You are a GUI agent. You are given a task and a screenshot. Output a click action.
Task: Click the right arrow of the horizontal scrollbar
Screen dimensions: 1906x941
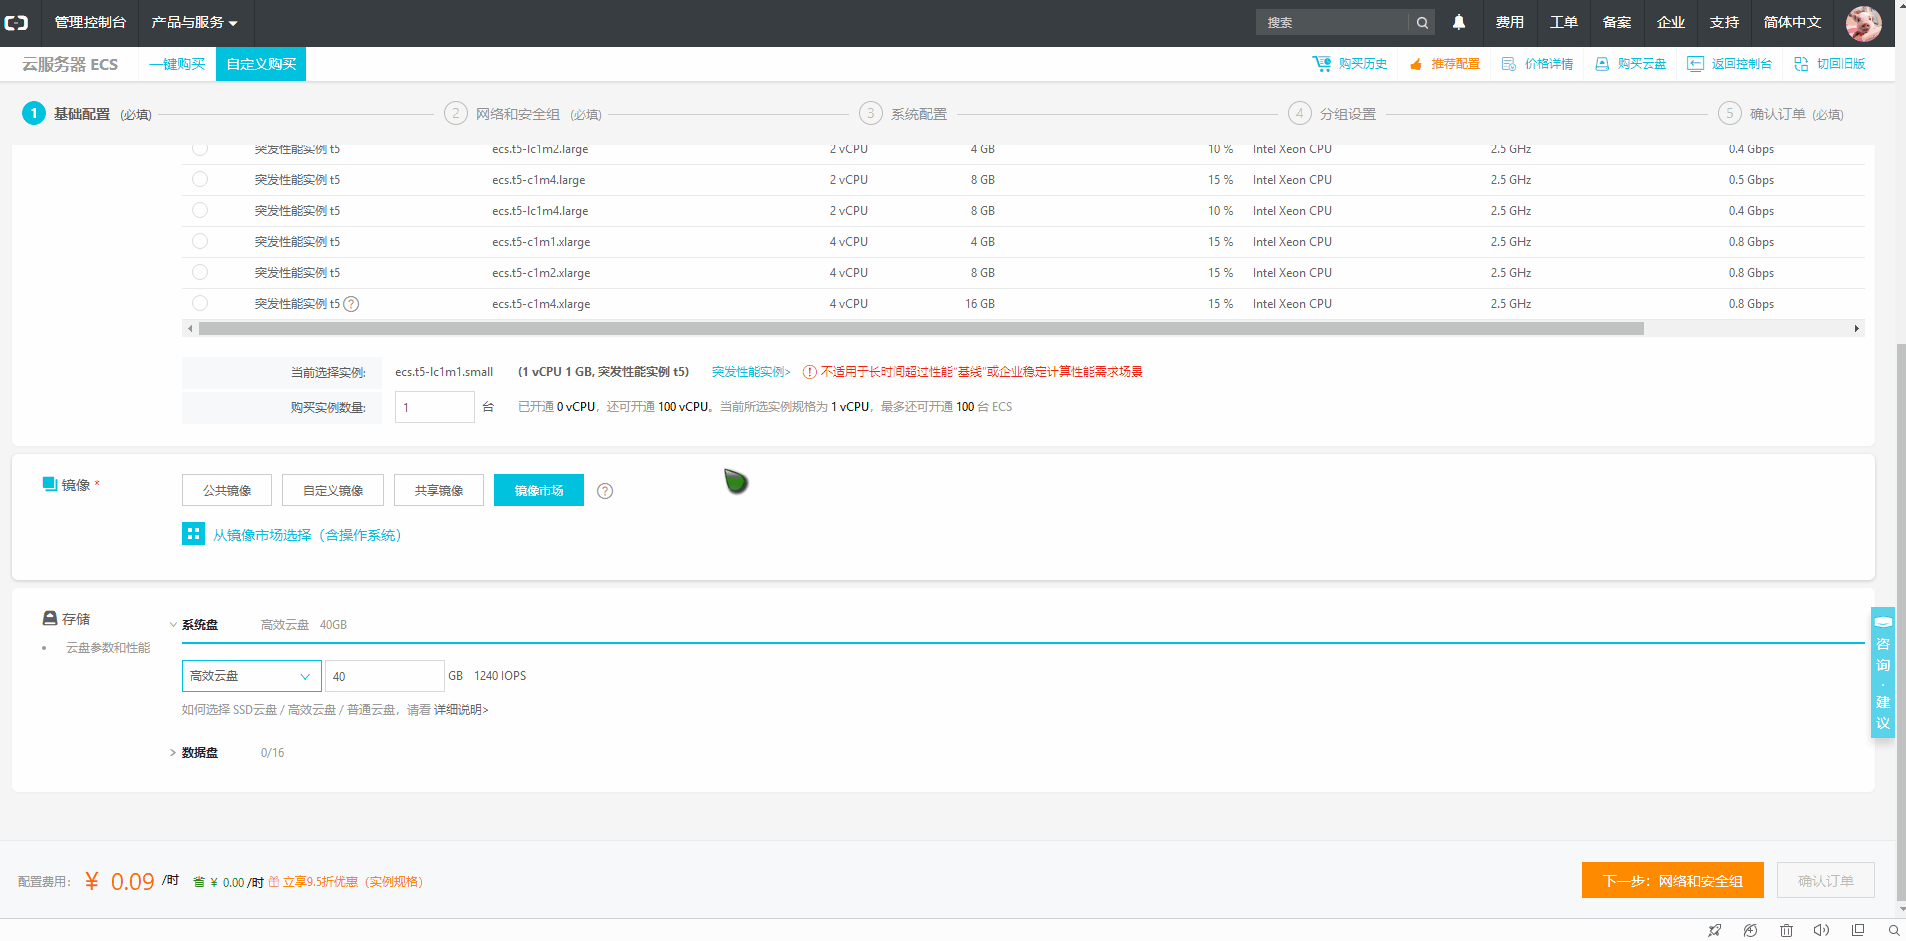click(1857, 328)
